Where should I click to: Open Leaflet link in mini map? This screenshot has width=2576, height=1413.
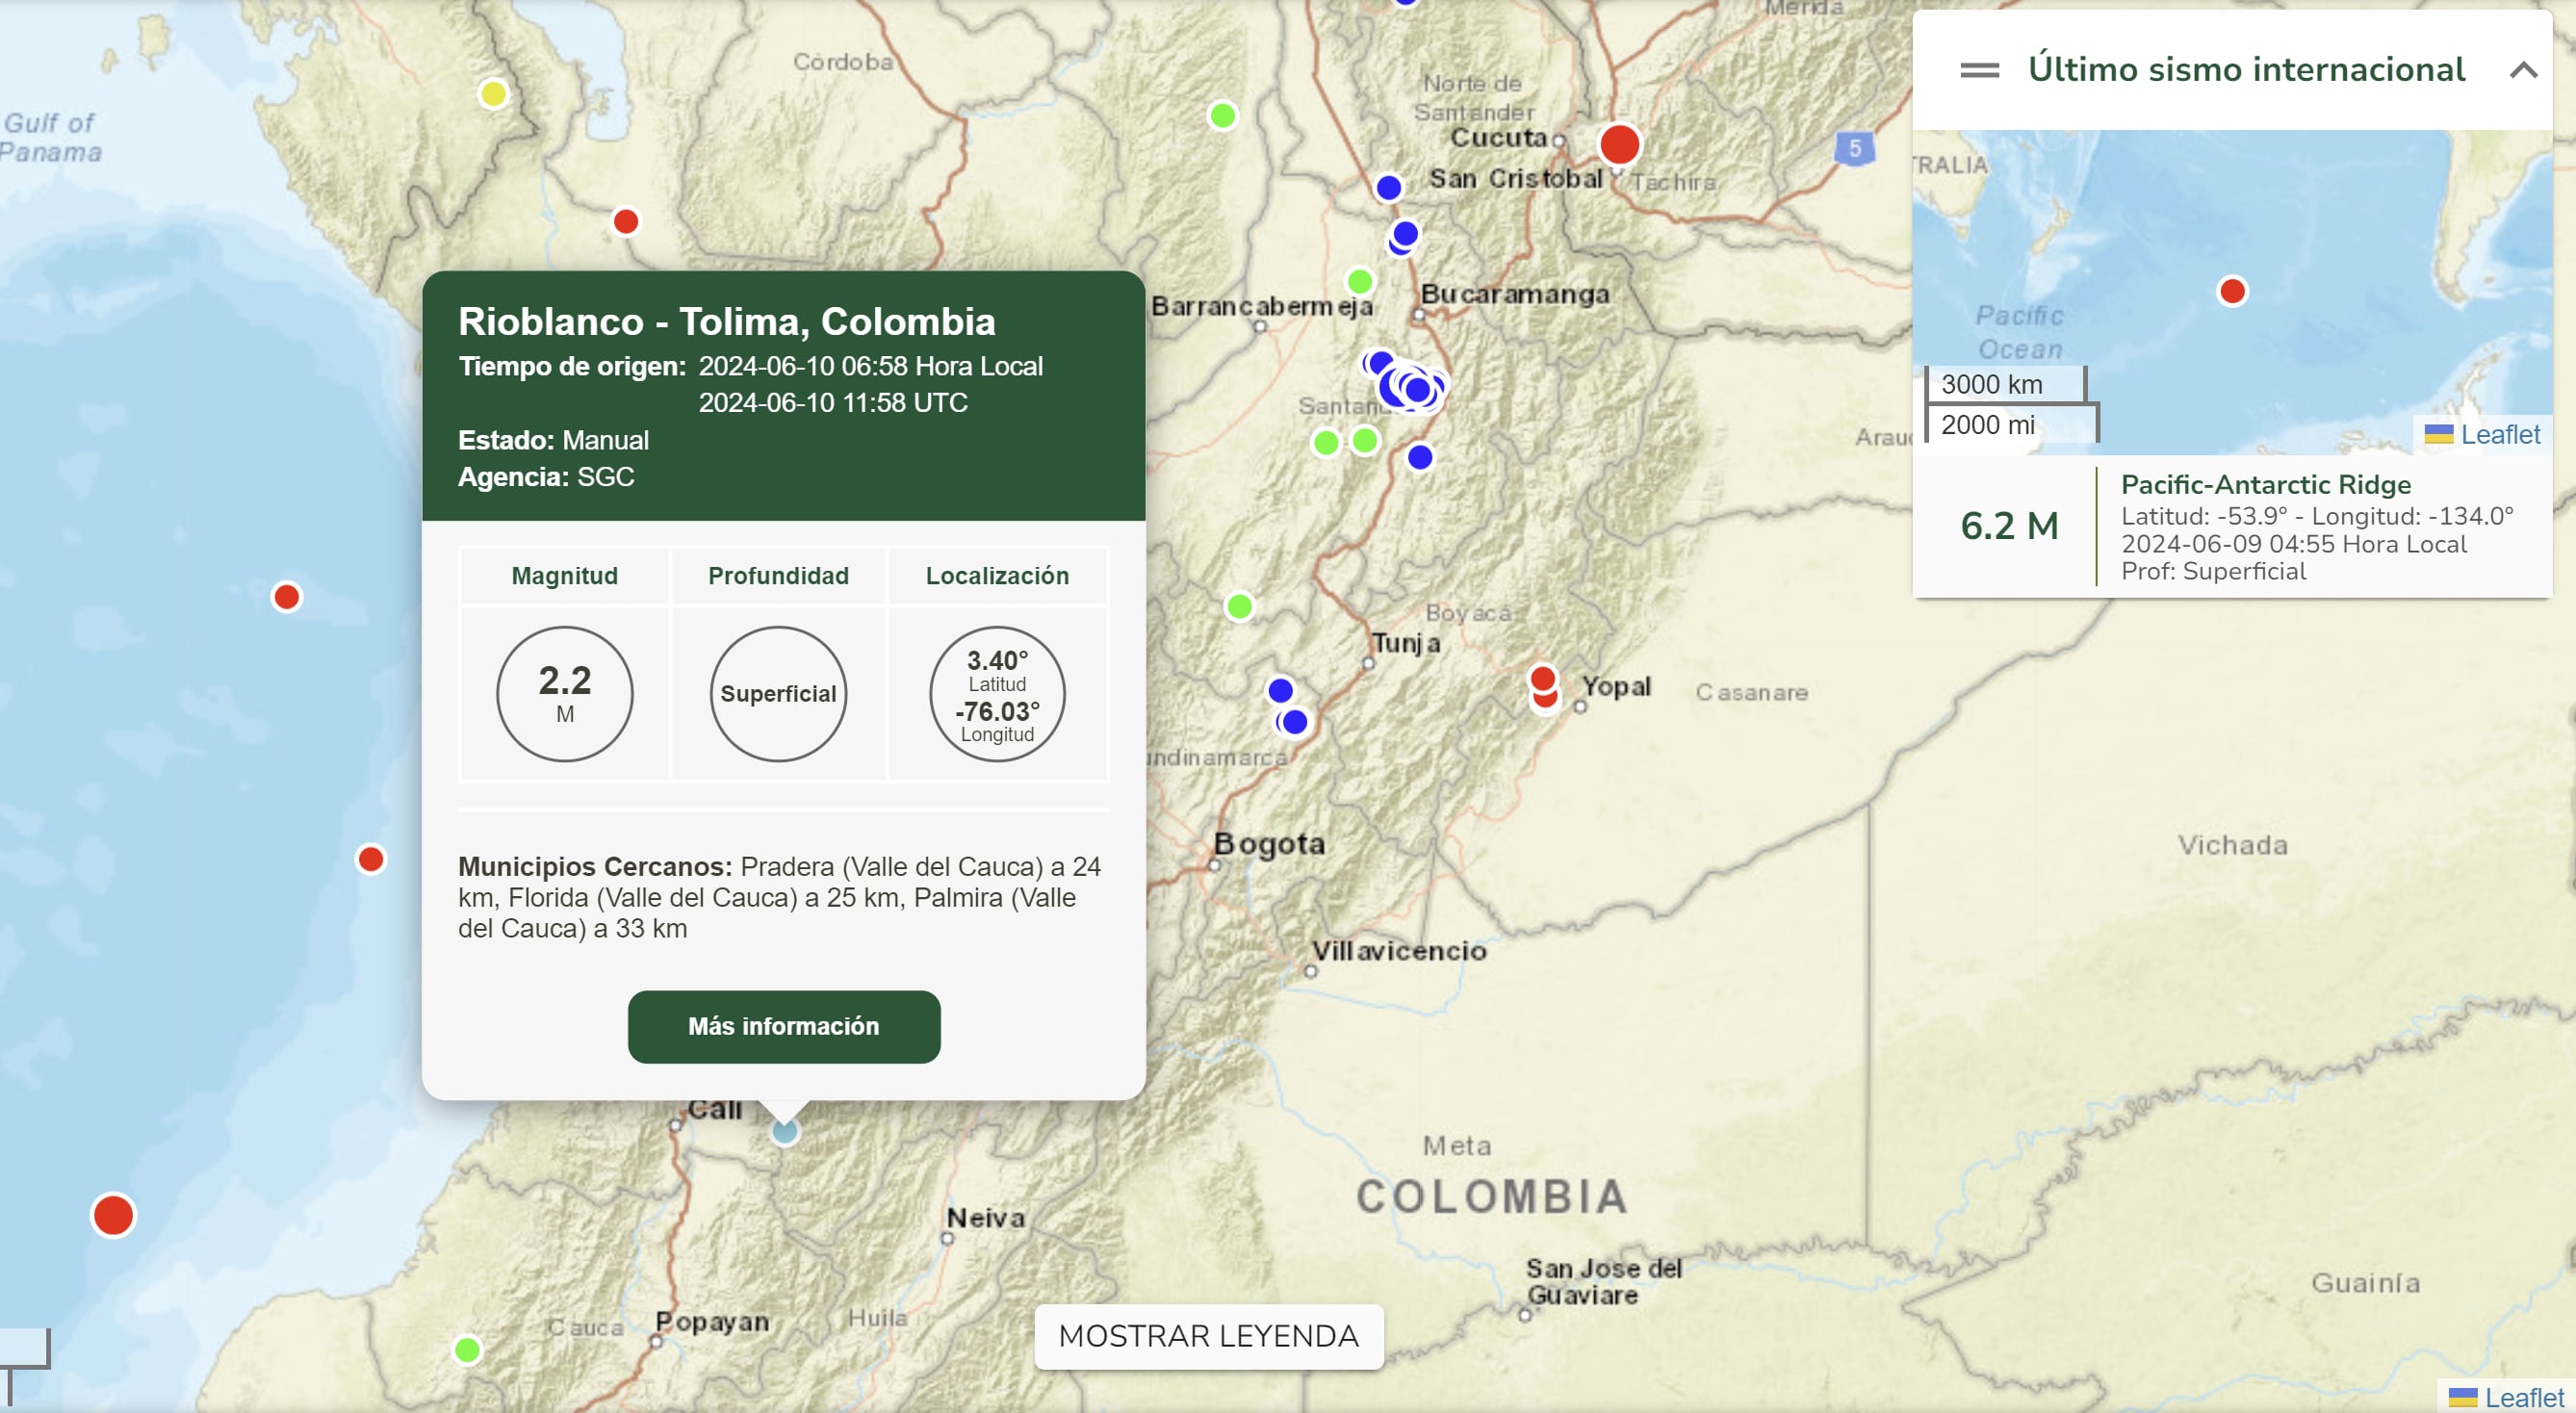click(x=2499, y=434)
